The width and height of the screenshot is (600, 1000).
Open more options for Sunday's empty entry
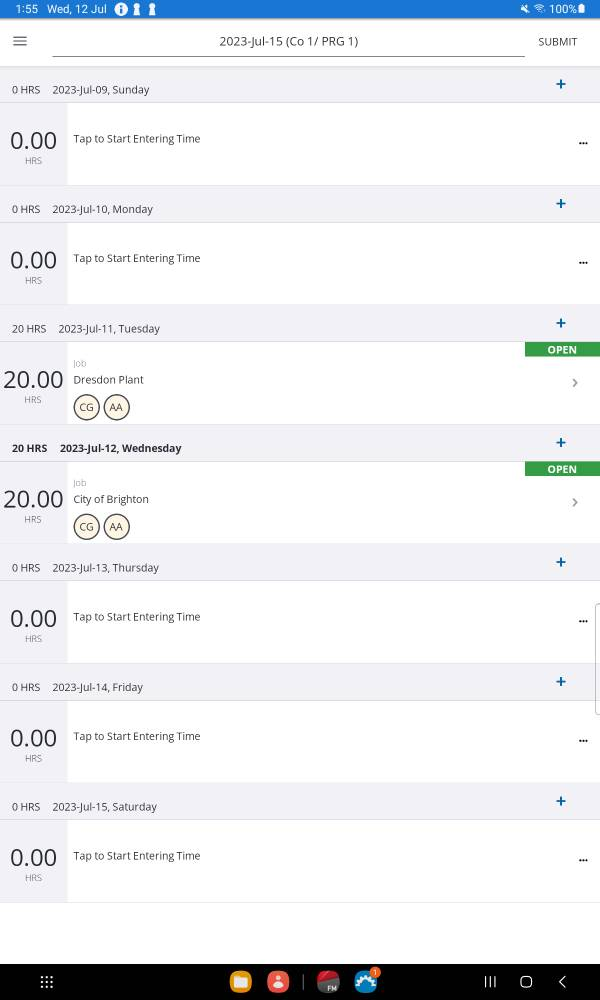coord(583,143)
